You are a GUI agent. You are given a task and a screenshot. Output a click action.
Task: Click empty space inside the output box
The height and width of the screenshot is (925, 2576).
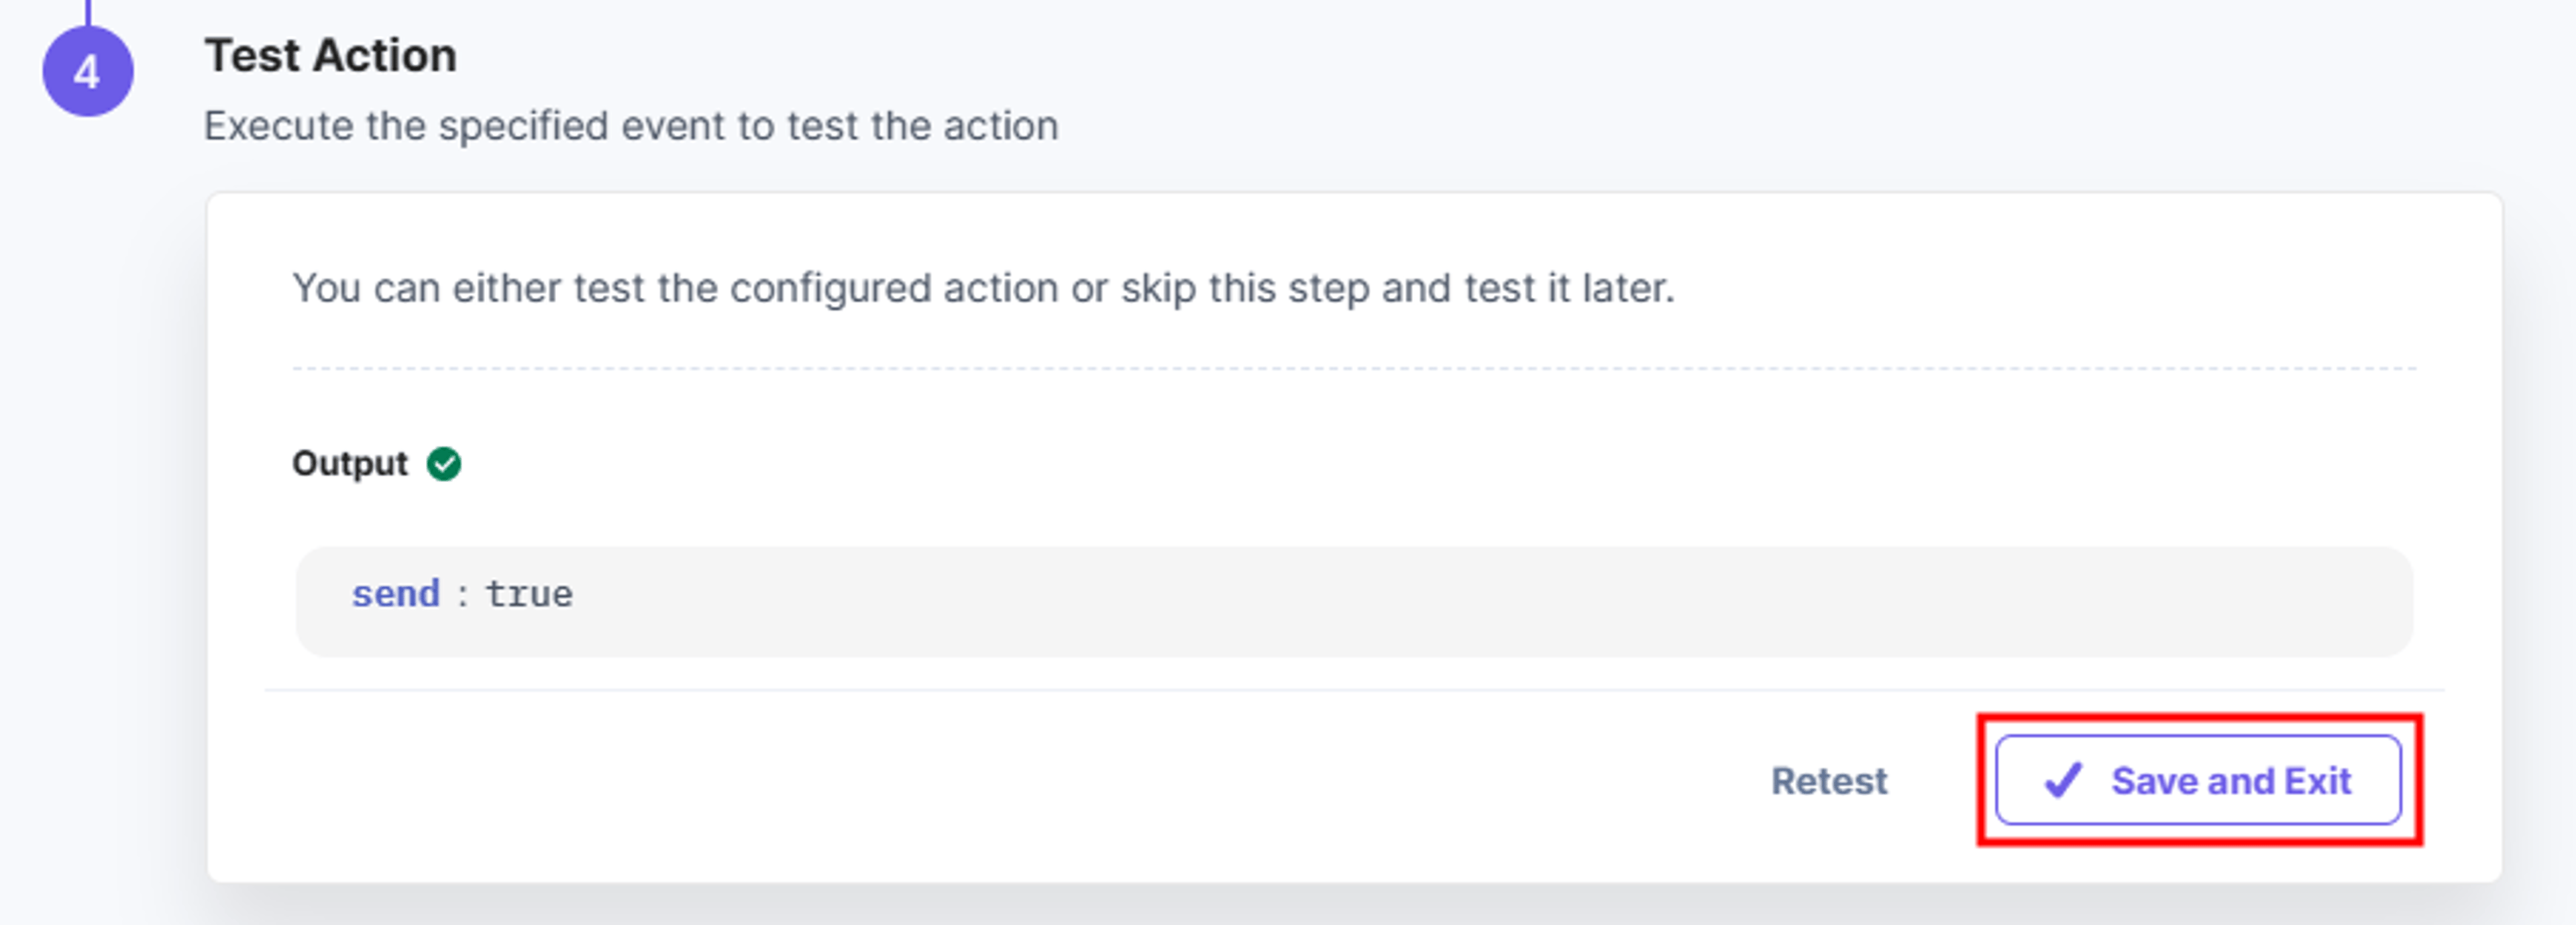(1500, 601)
